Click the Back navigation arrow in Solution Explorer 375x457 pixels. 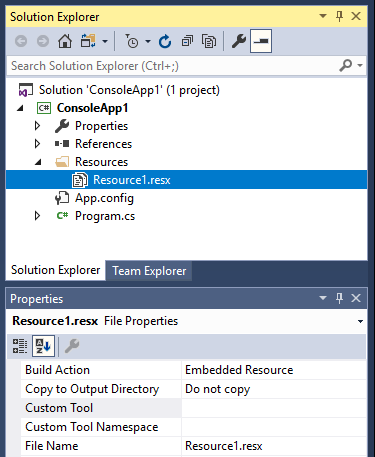pyautogui.click(x=21, y=41)
